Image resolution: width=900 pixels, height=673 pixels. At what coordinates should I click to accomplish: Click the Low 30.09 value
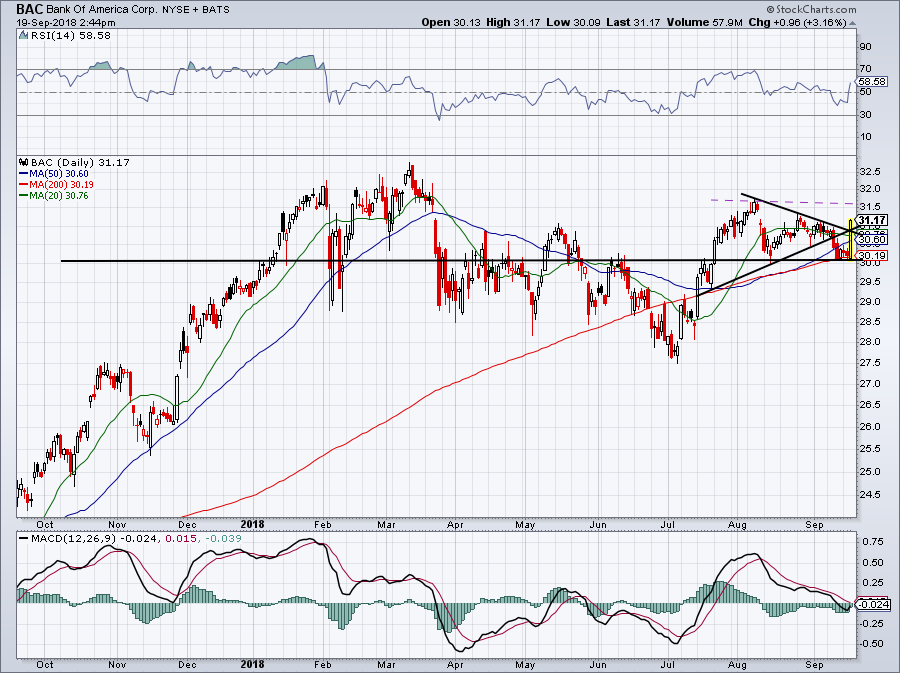coord(573,22)
